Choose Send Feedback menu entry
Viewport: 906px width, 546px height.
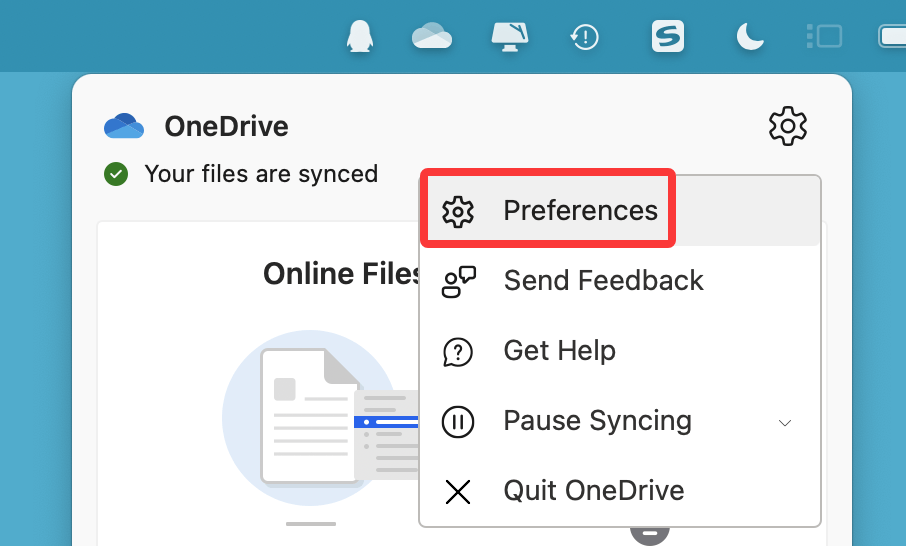pyautogui.click(x=620, y=281)
